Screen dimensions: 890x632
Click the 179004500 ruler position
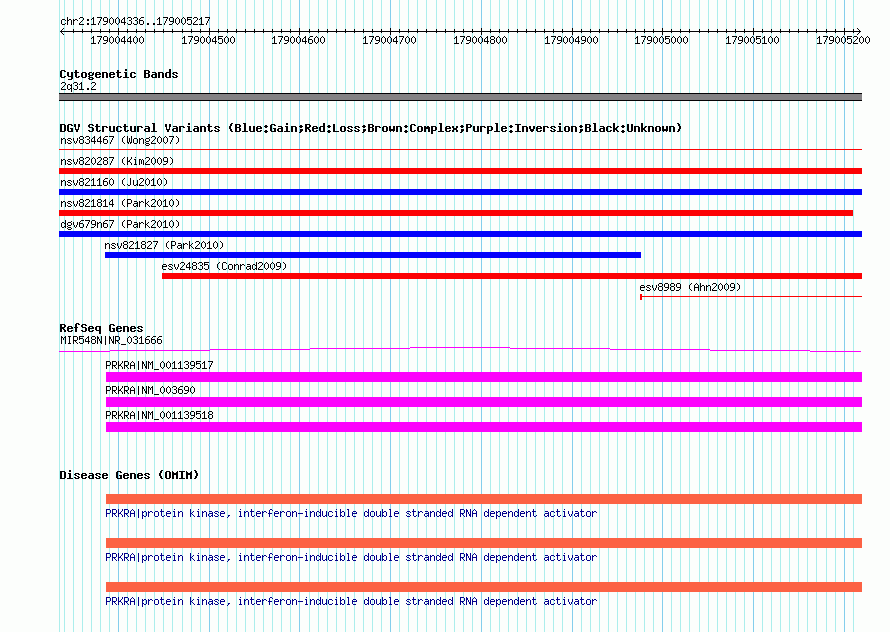(208, 40)
